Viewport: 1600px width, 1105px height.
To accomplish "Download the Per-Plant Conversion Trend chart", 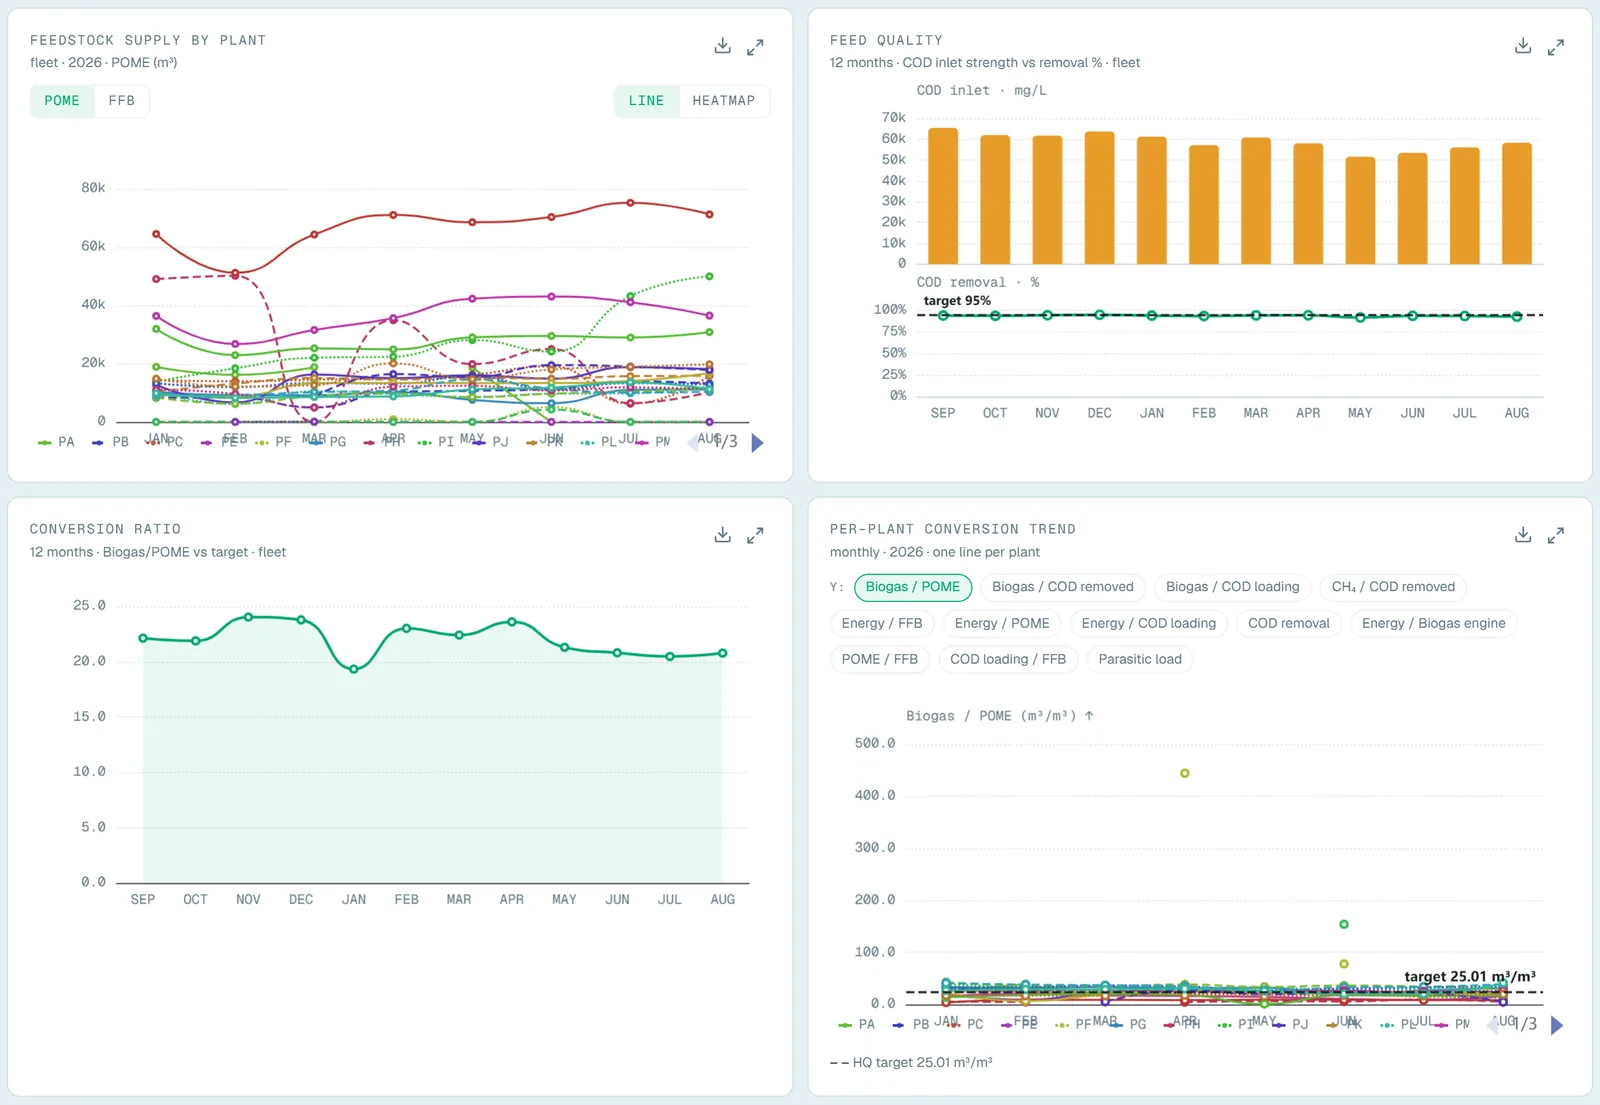I will point(1523,535).
